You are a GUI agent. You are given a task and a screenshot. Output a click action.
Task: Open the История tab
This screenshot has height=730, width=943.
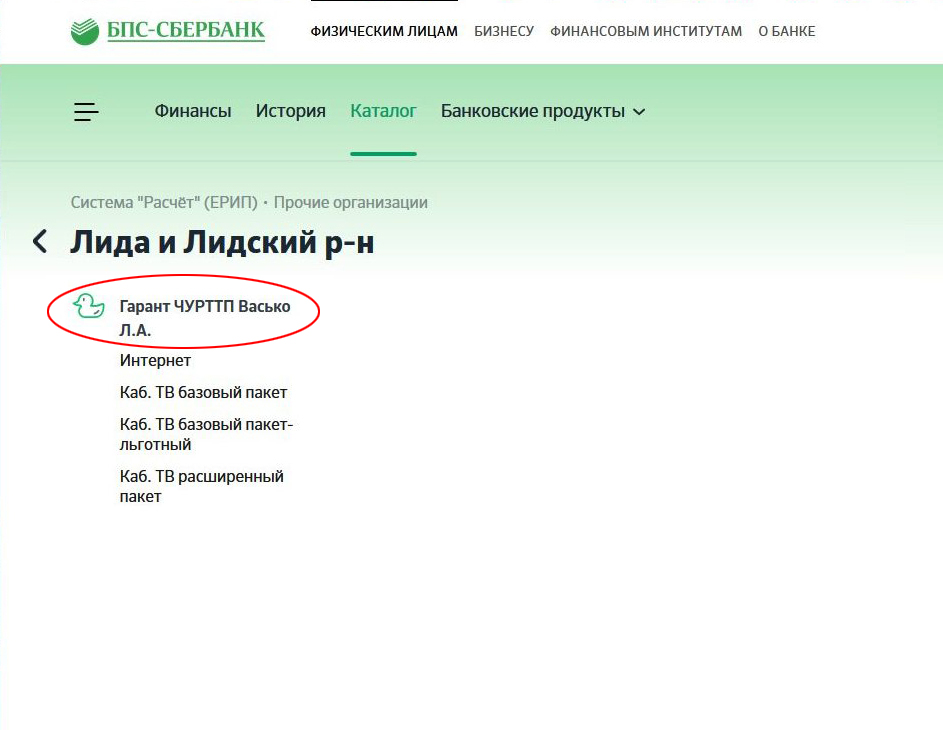click(x=290, y=111)
